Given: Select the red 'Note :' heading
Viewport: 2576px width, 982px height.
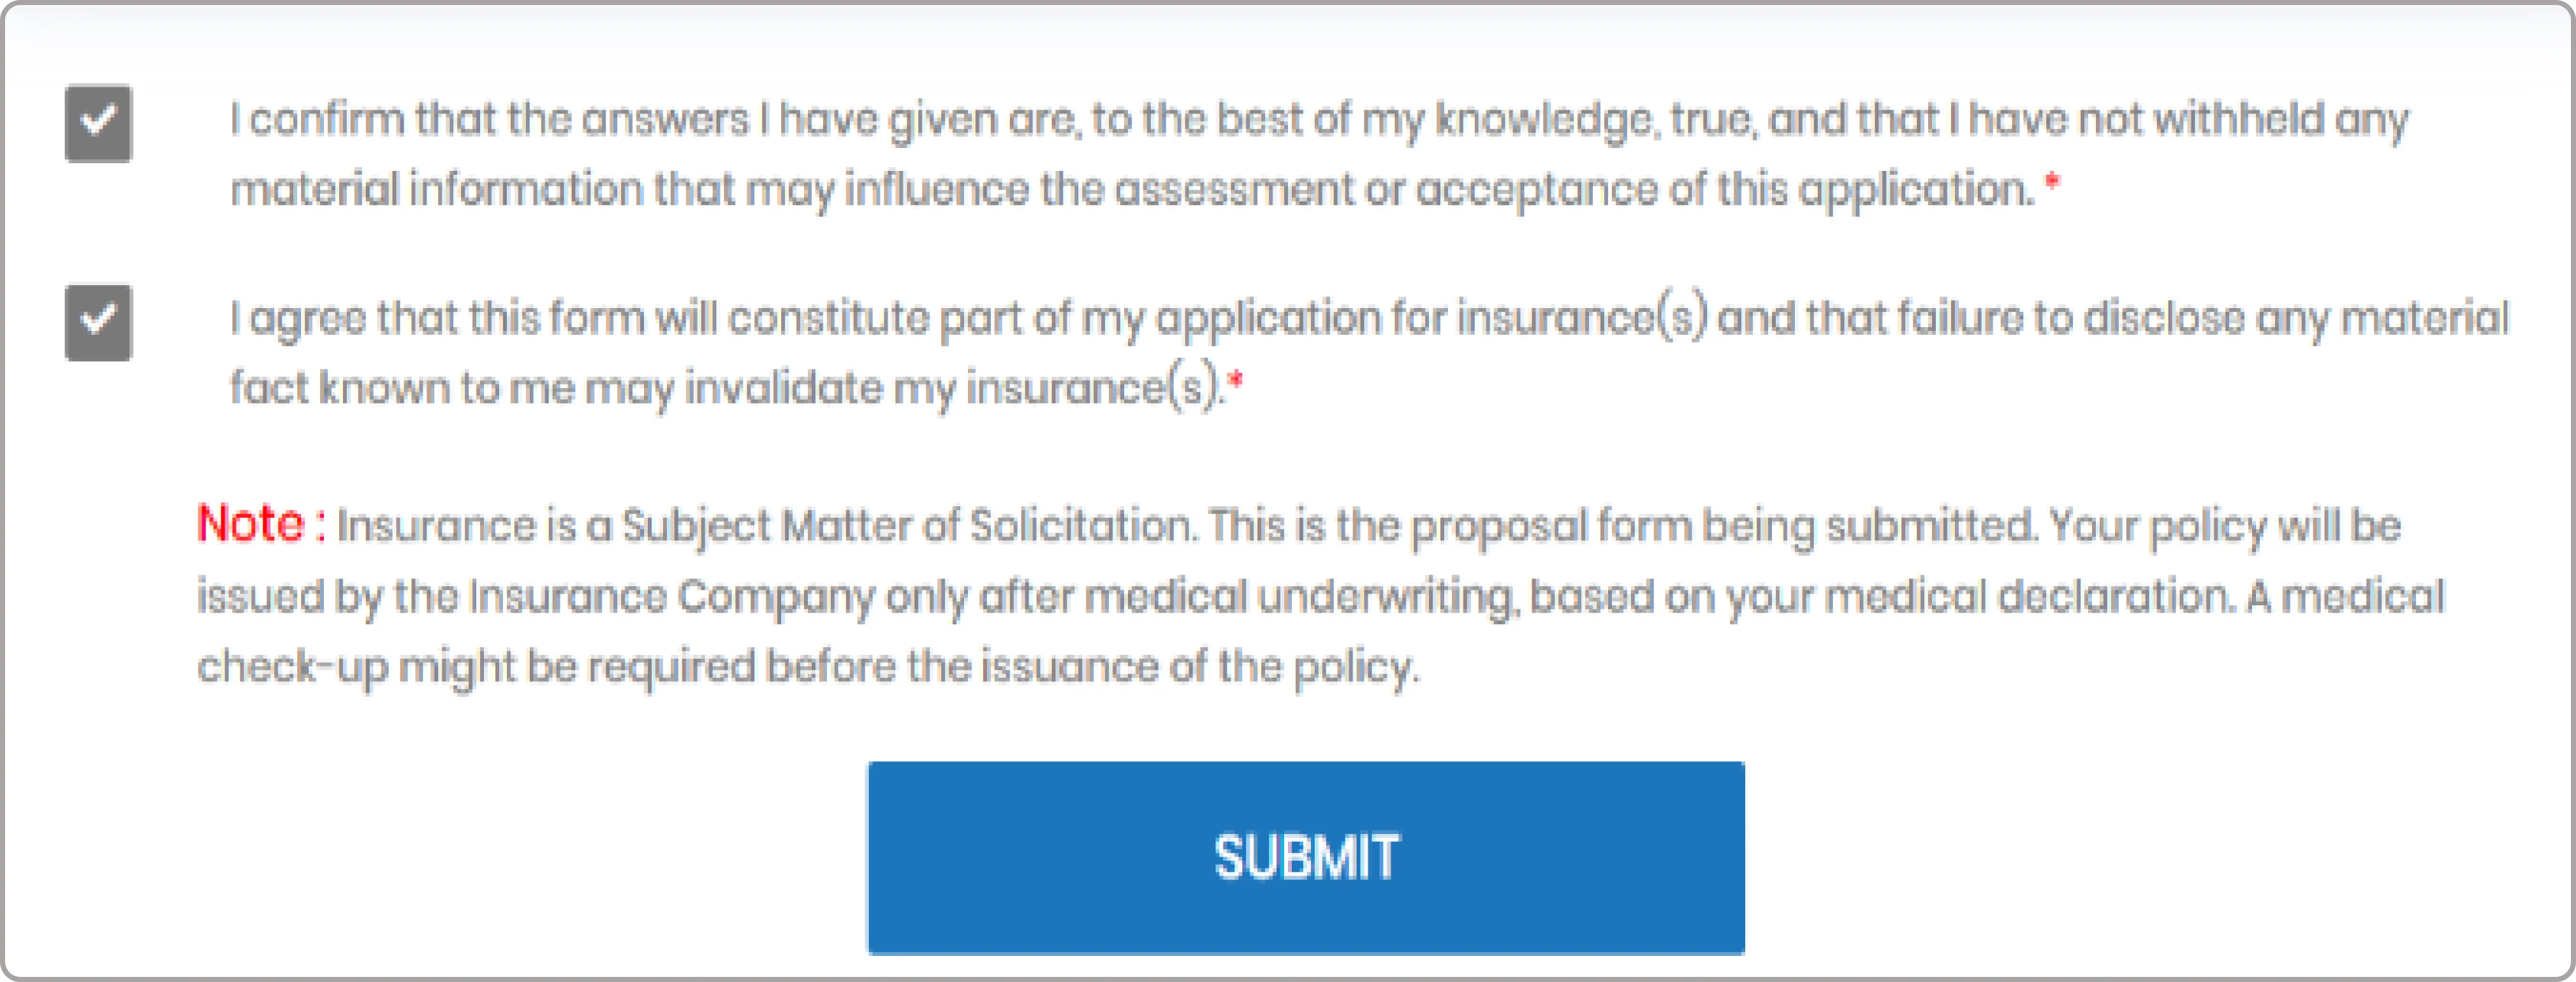Looking at the screenshot, I should click(x=261, y=524).
